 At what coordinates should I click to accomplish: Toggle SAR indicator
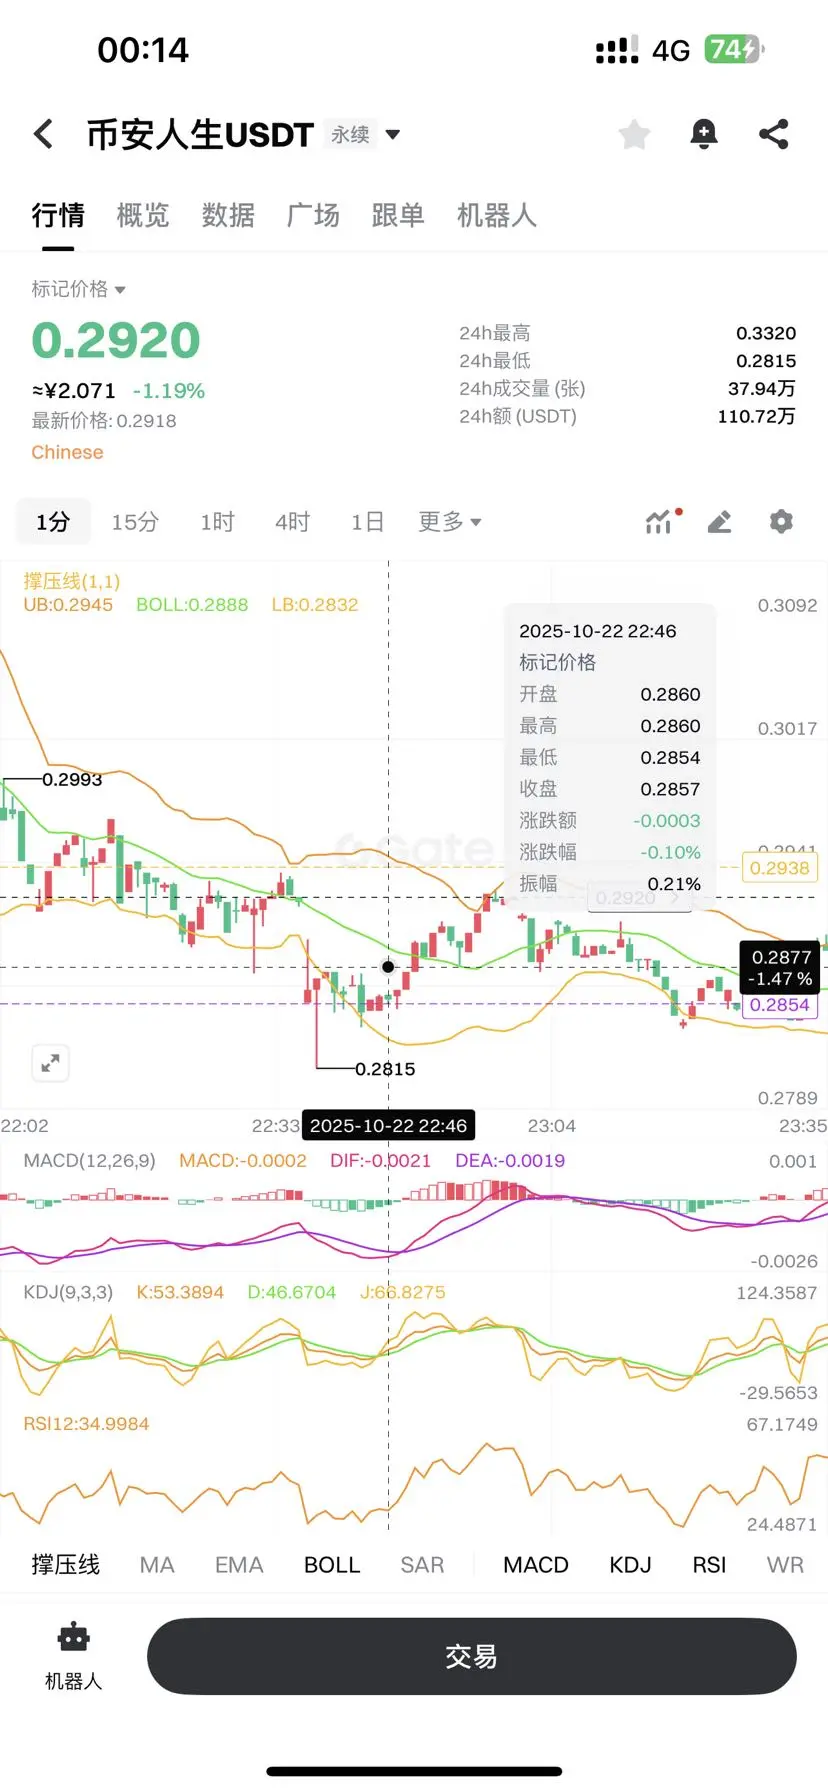(422, 1565)
